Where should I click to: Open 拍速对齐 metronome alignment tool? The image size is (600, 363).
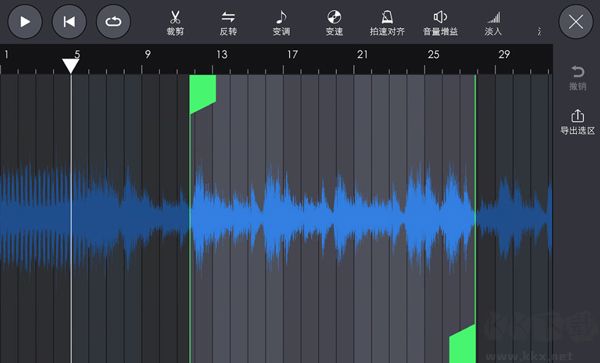click(387, 23)
